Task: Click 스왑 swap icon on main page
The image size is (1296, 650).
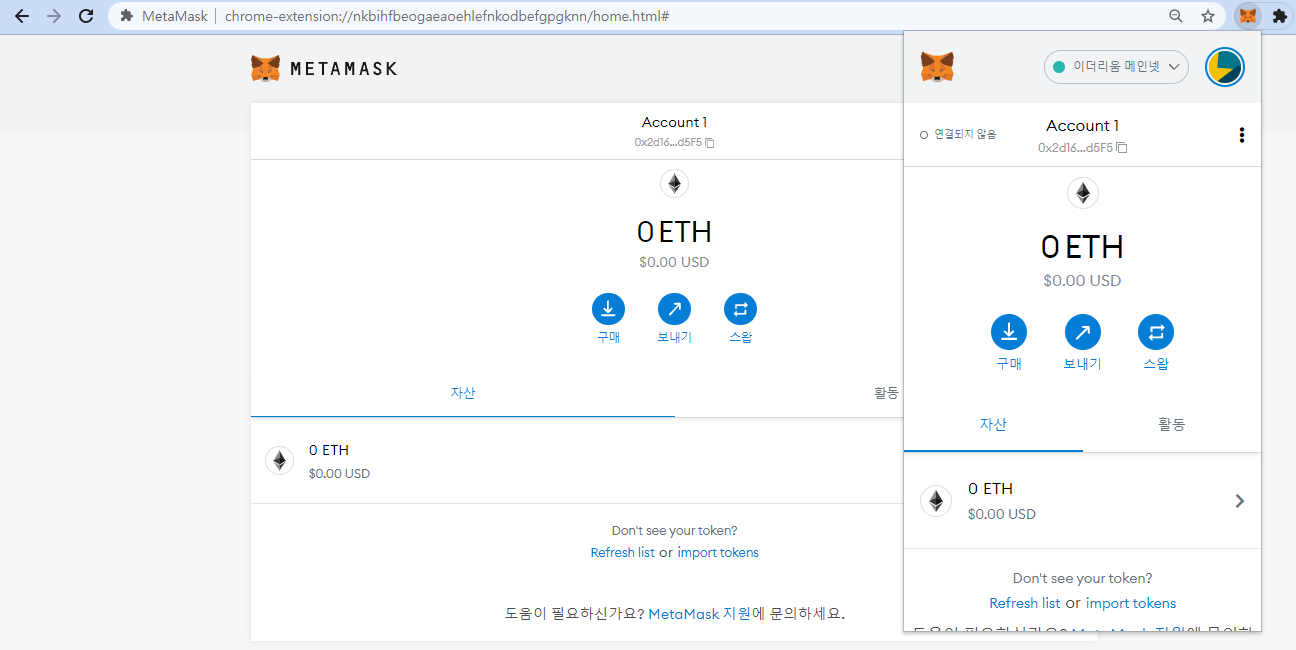Action: 740,309
